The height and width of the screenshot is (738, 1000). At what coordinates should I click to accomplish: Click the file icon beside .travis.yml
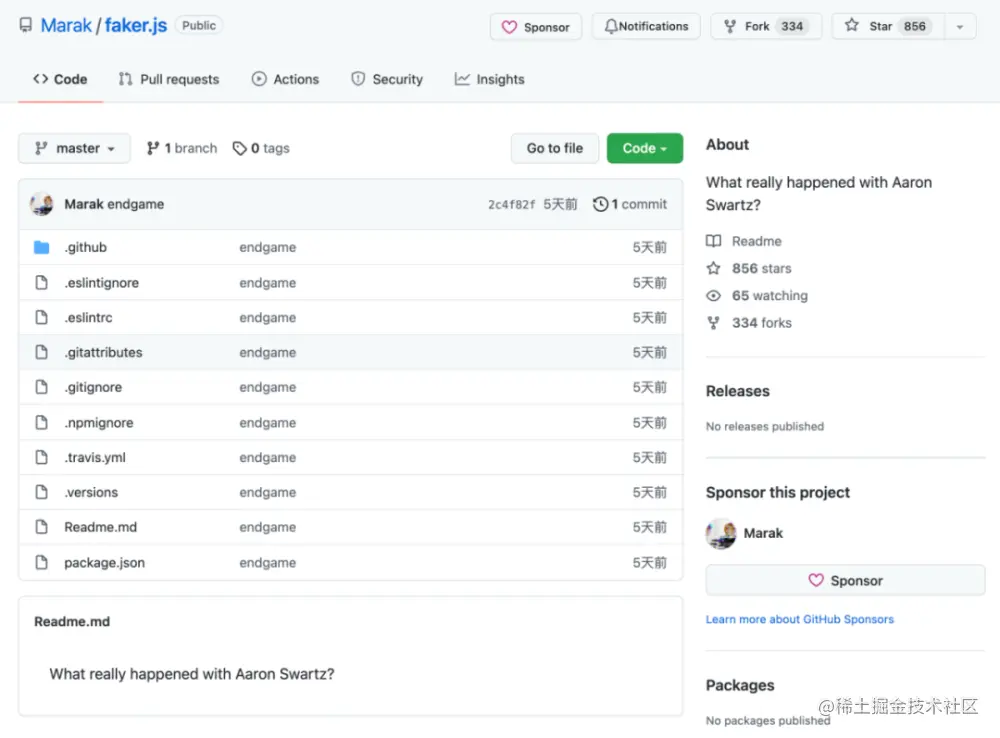41,457
